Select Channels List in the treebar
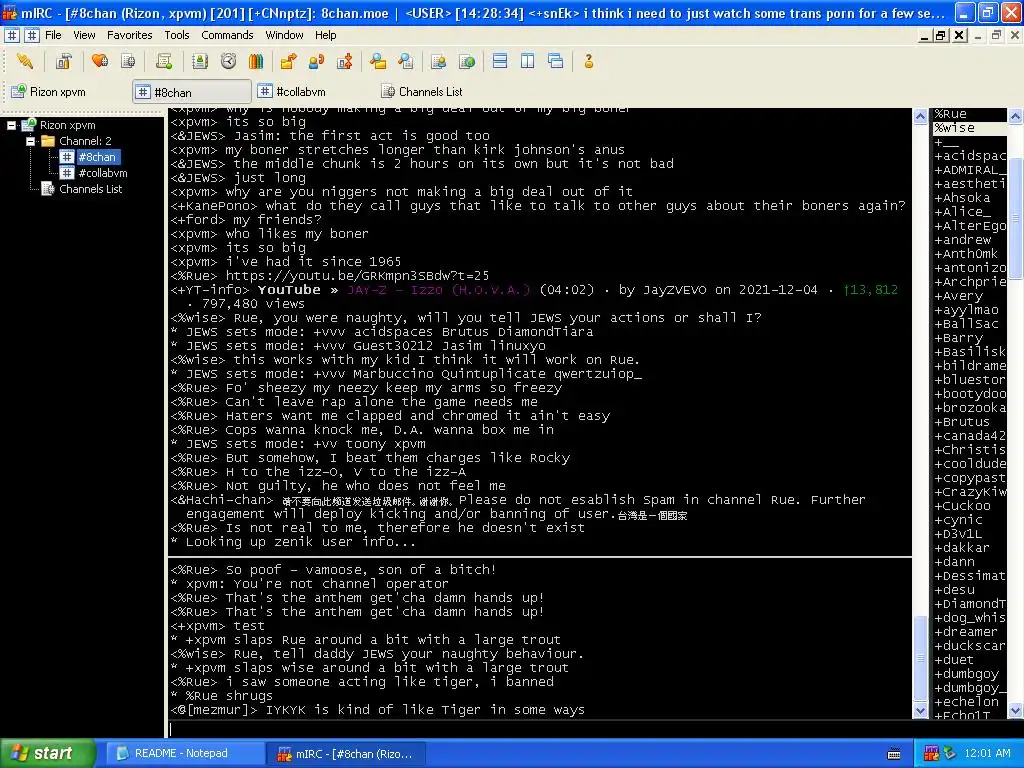The image size is (1024, 768). click(90, 189)
